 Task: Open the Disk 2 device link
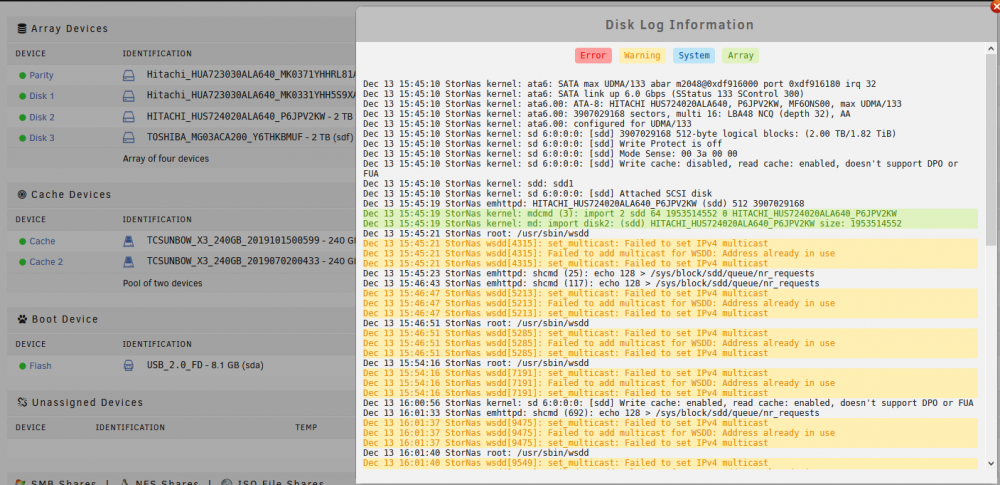point(42,117)
